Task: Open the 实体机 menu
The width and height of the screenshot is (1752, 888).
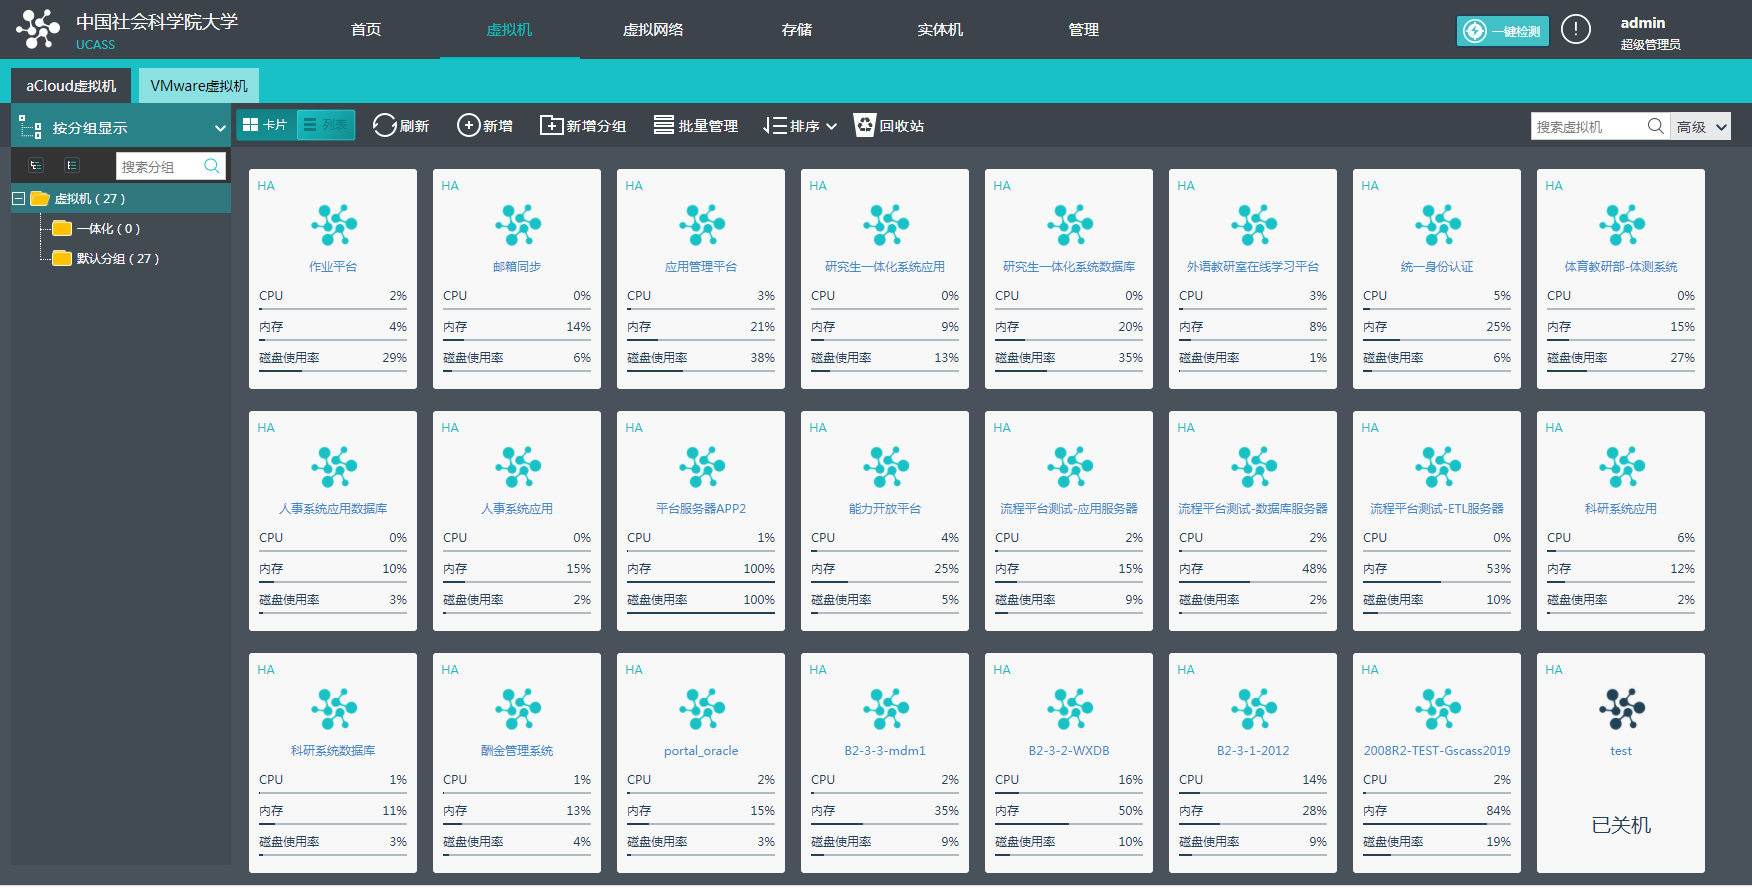Action: tap(940, 30)
